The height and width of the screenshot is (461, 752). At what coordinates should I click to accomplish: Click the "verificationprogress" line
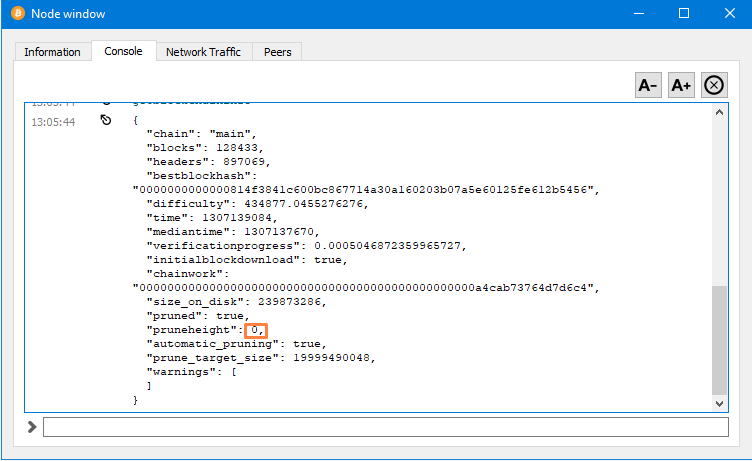[x=306, y=246]
